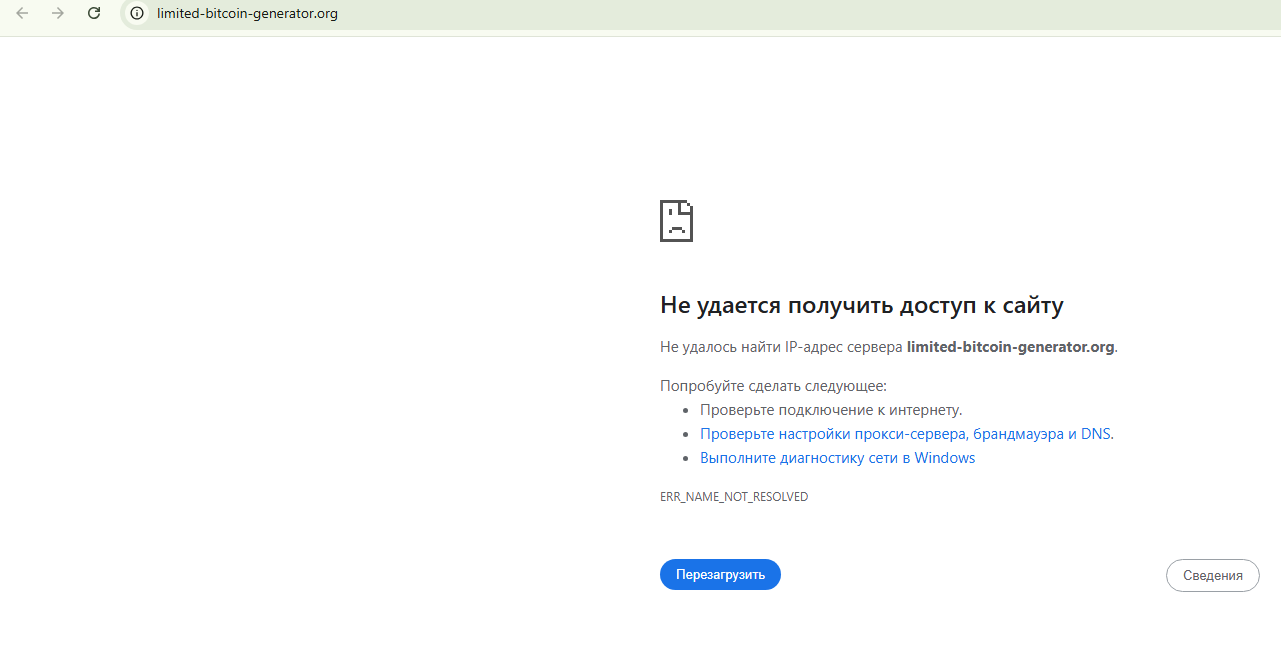
Task: Click the blue Перезагрузить button
Action: click(720, 575)
